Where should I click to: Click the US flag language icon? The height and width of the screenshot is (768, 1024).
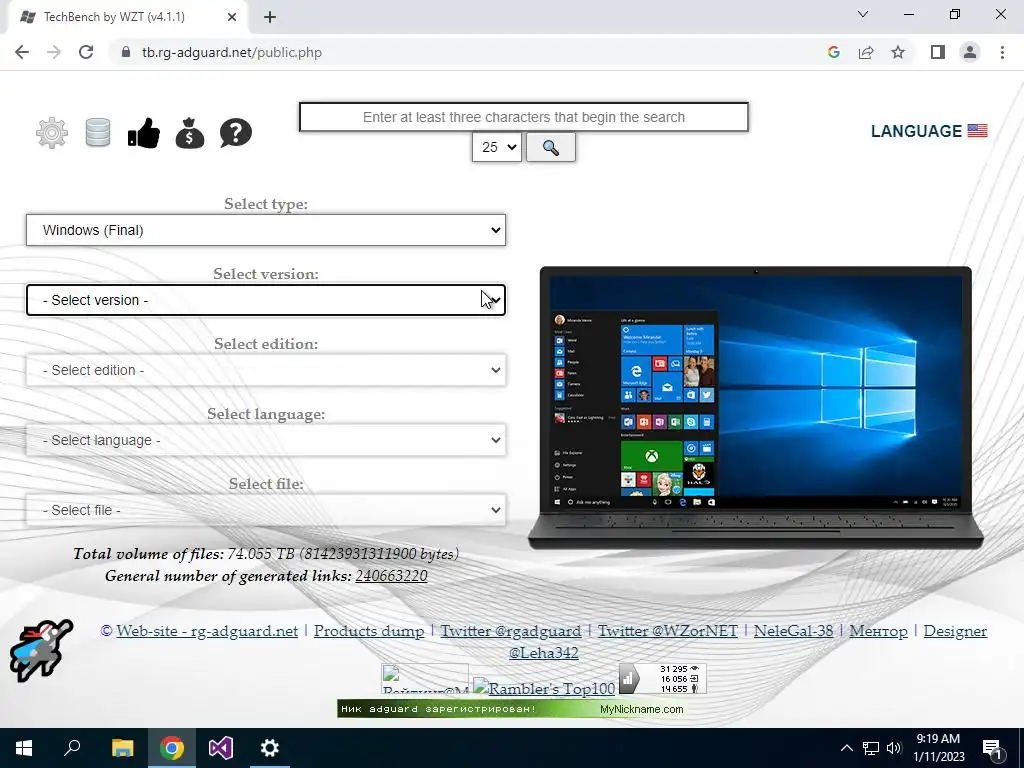[978, 131]
